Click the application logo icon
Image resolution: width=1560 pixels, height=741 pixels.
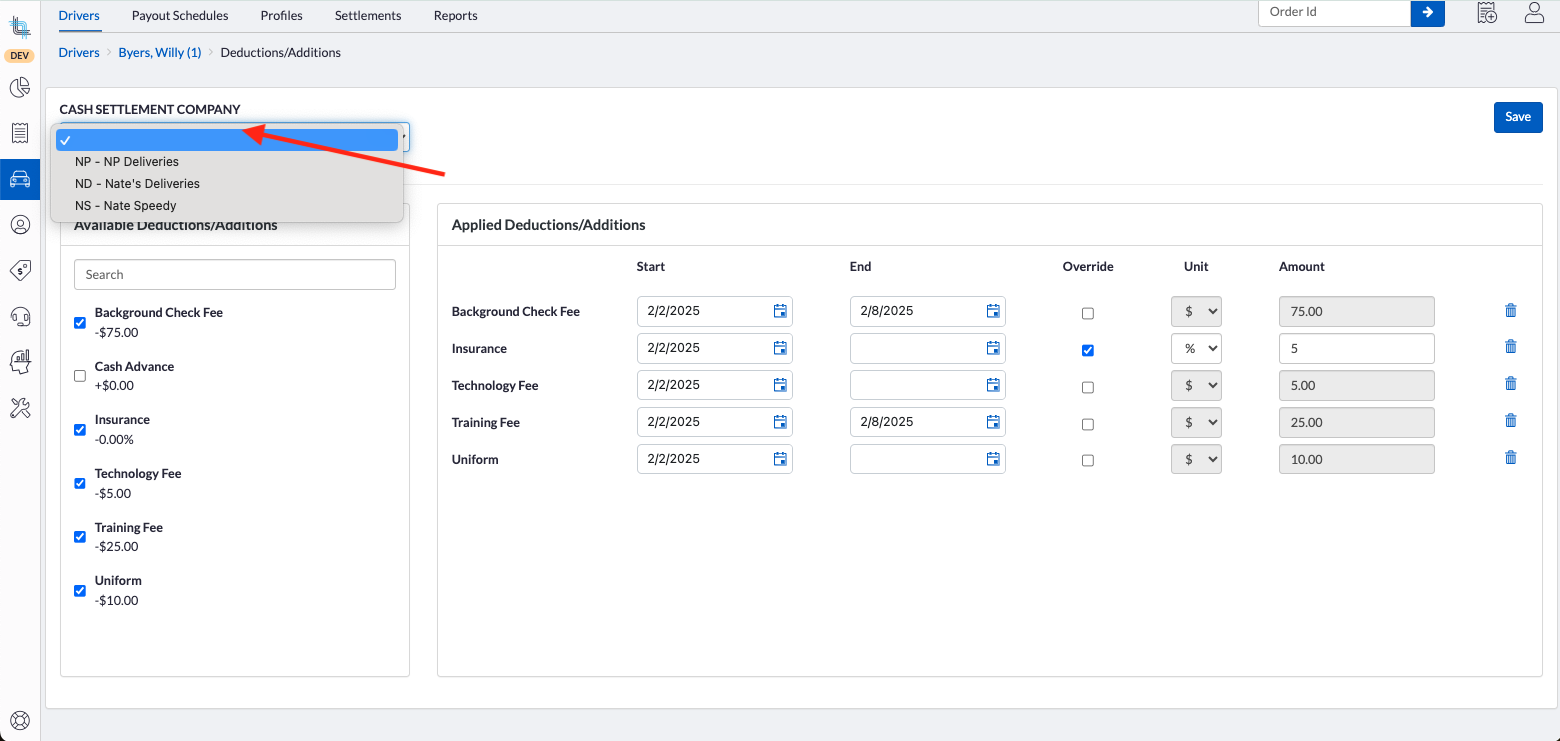20,27
